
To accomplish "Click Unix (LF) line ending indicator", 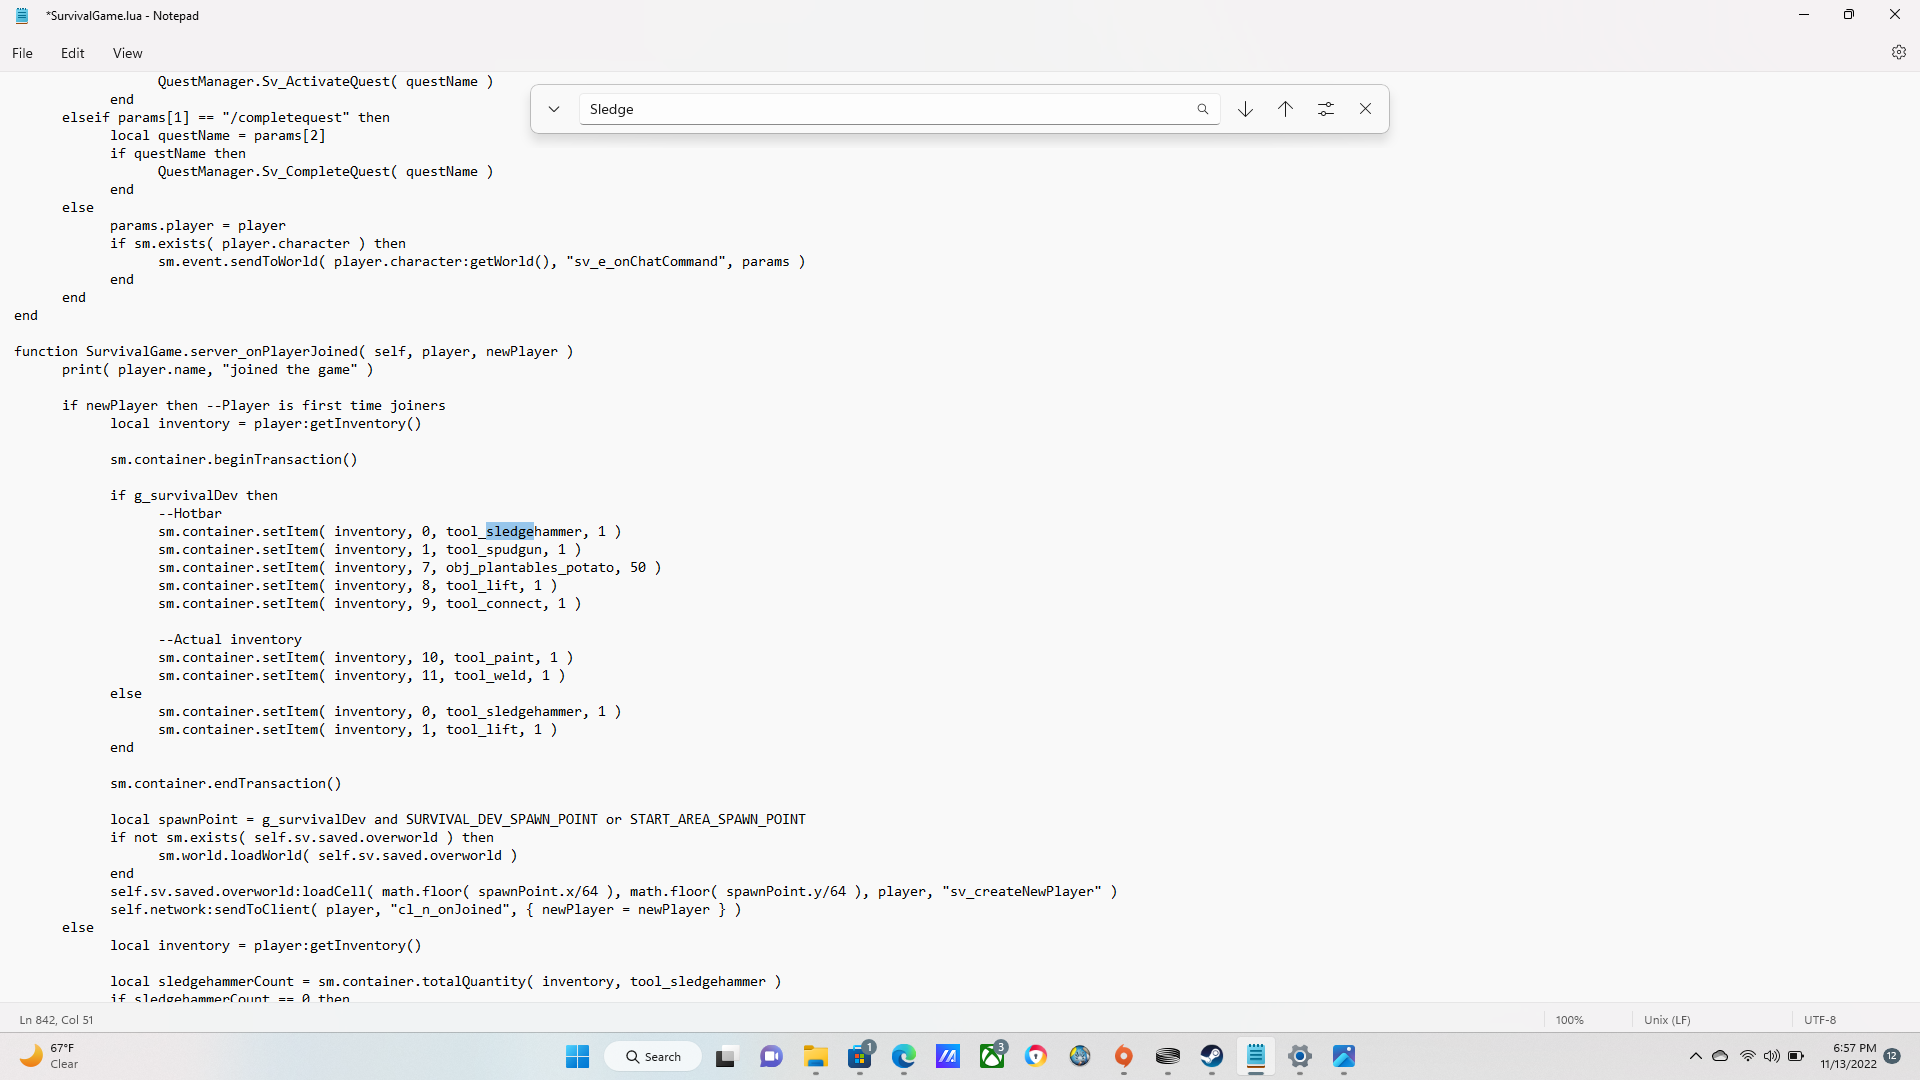I will click(1667, 1020).
